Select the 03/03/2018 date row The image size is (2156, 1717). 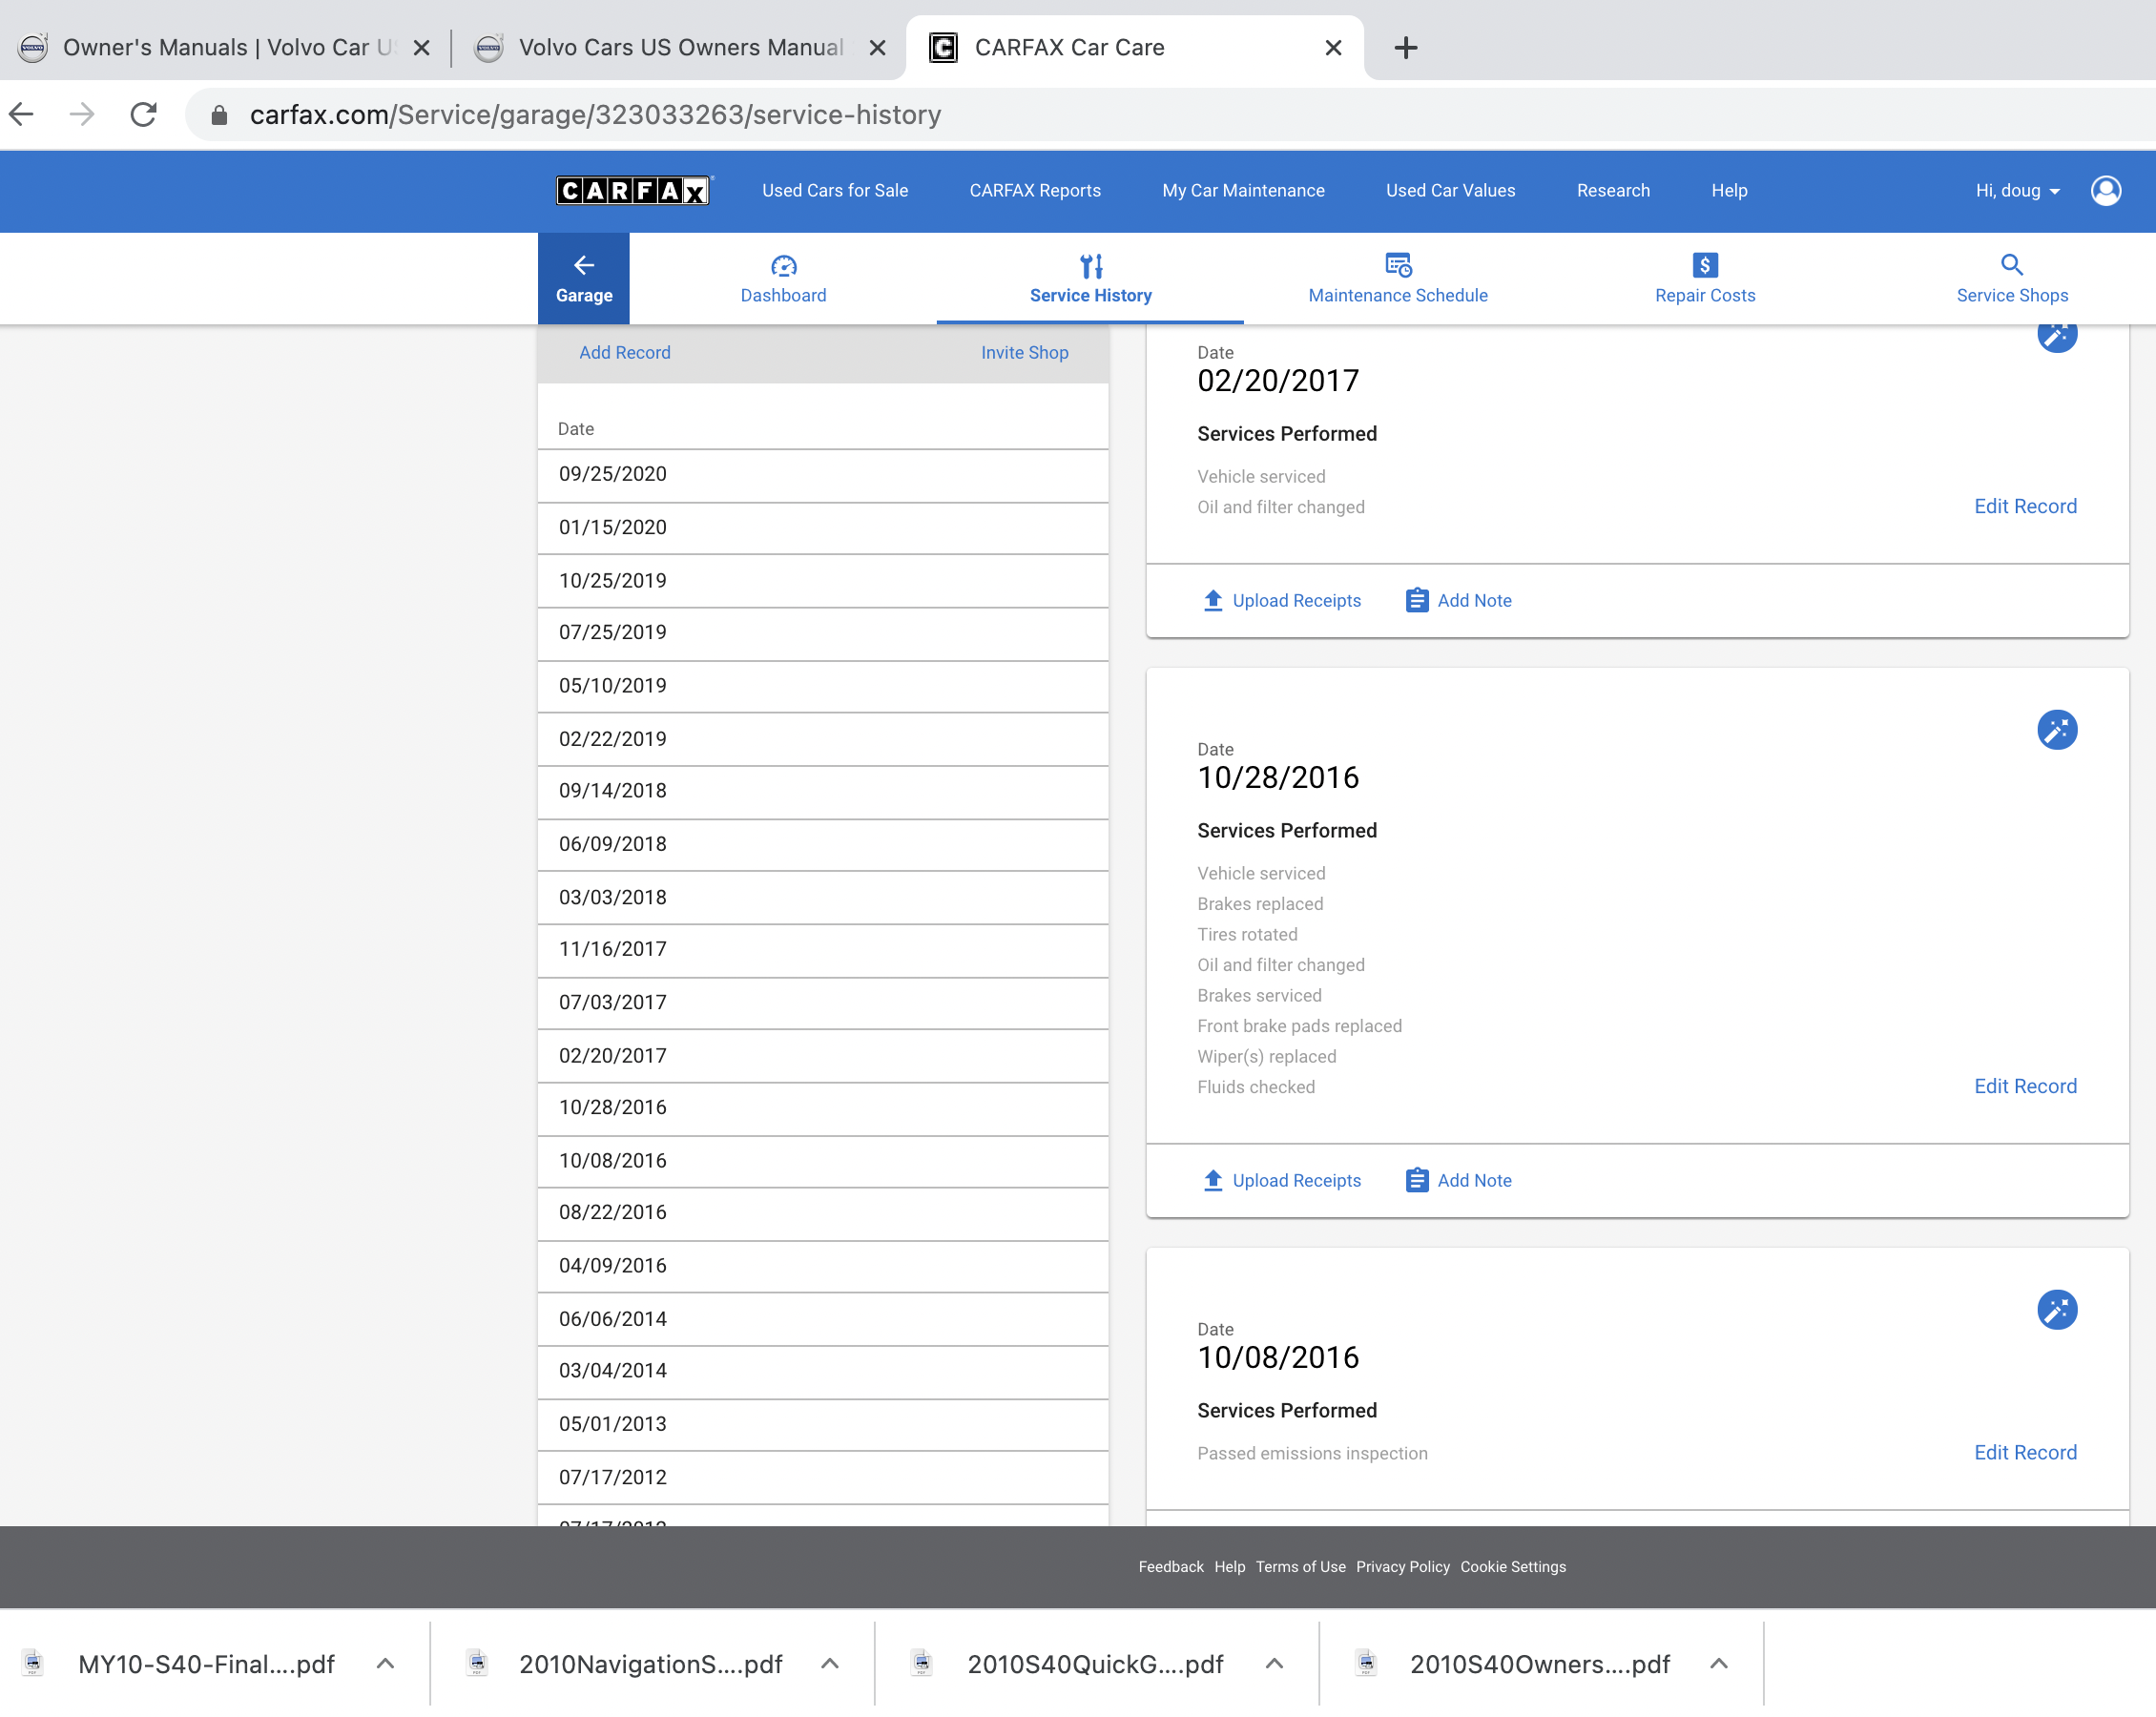coord(822,897)
